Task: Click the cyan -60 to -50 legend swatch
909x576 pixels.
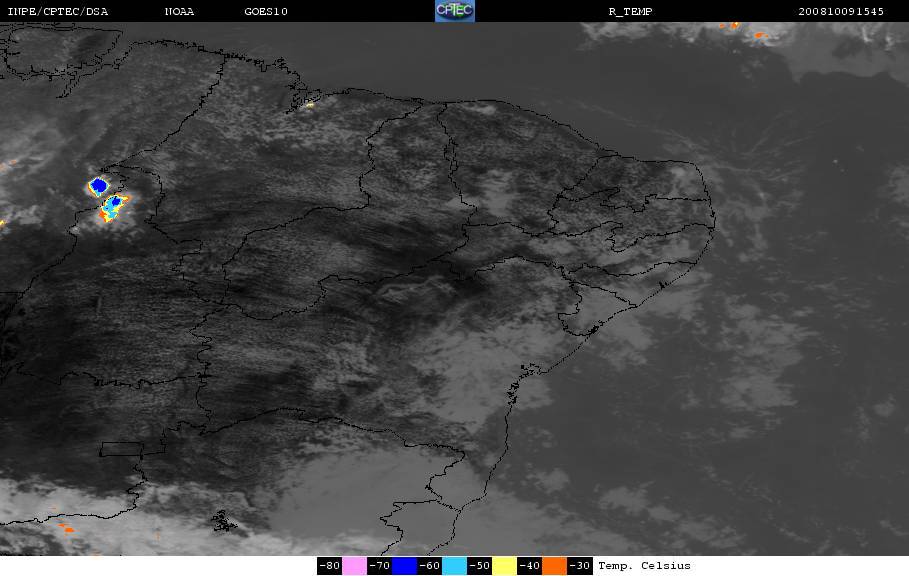Action: [454, 566]
